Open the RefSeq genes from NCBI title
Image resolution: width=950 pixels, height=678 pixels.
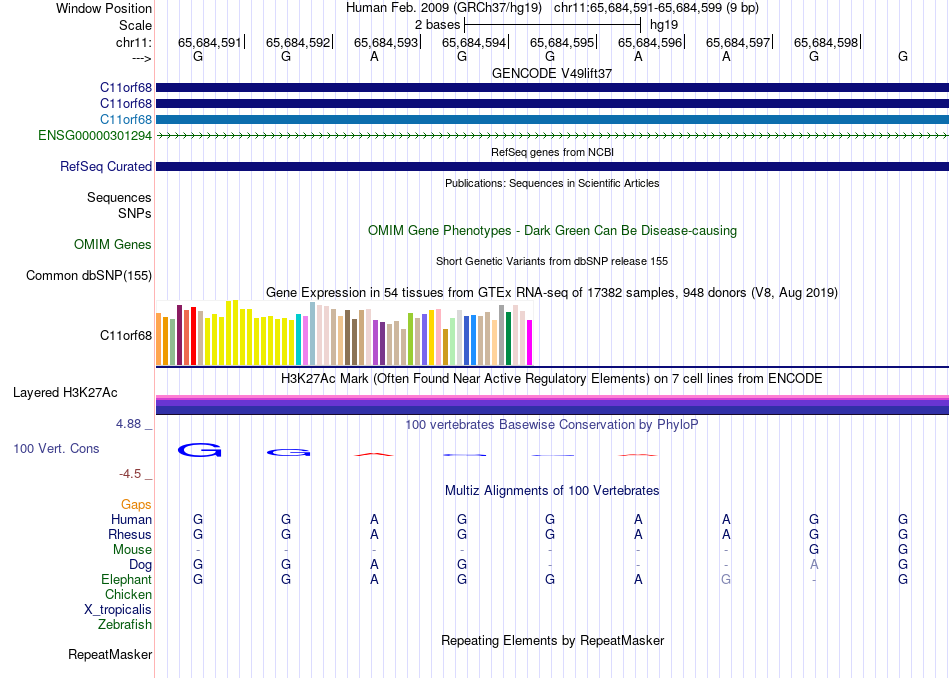tap(552, 152)
